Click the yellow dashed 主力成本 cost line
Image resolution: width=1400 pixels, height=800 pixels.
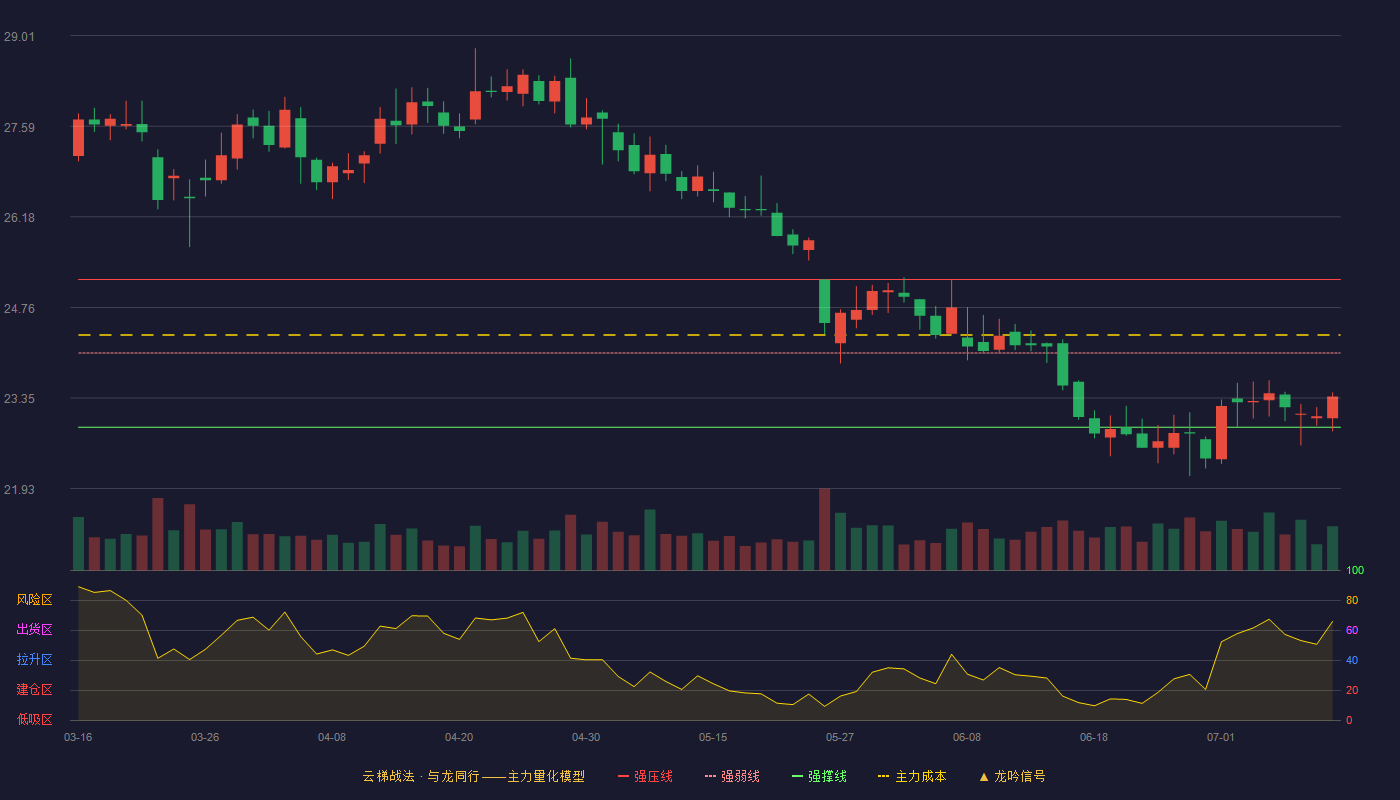point(709,335)
